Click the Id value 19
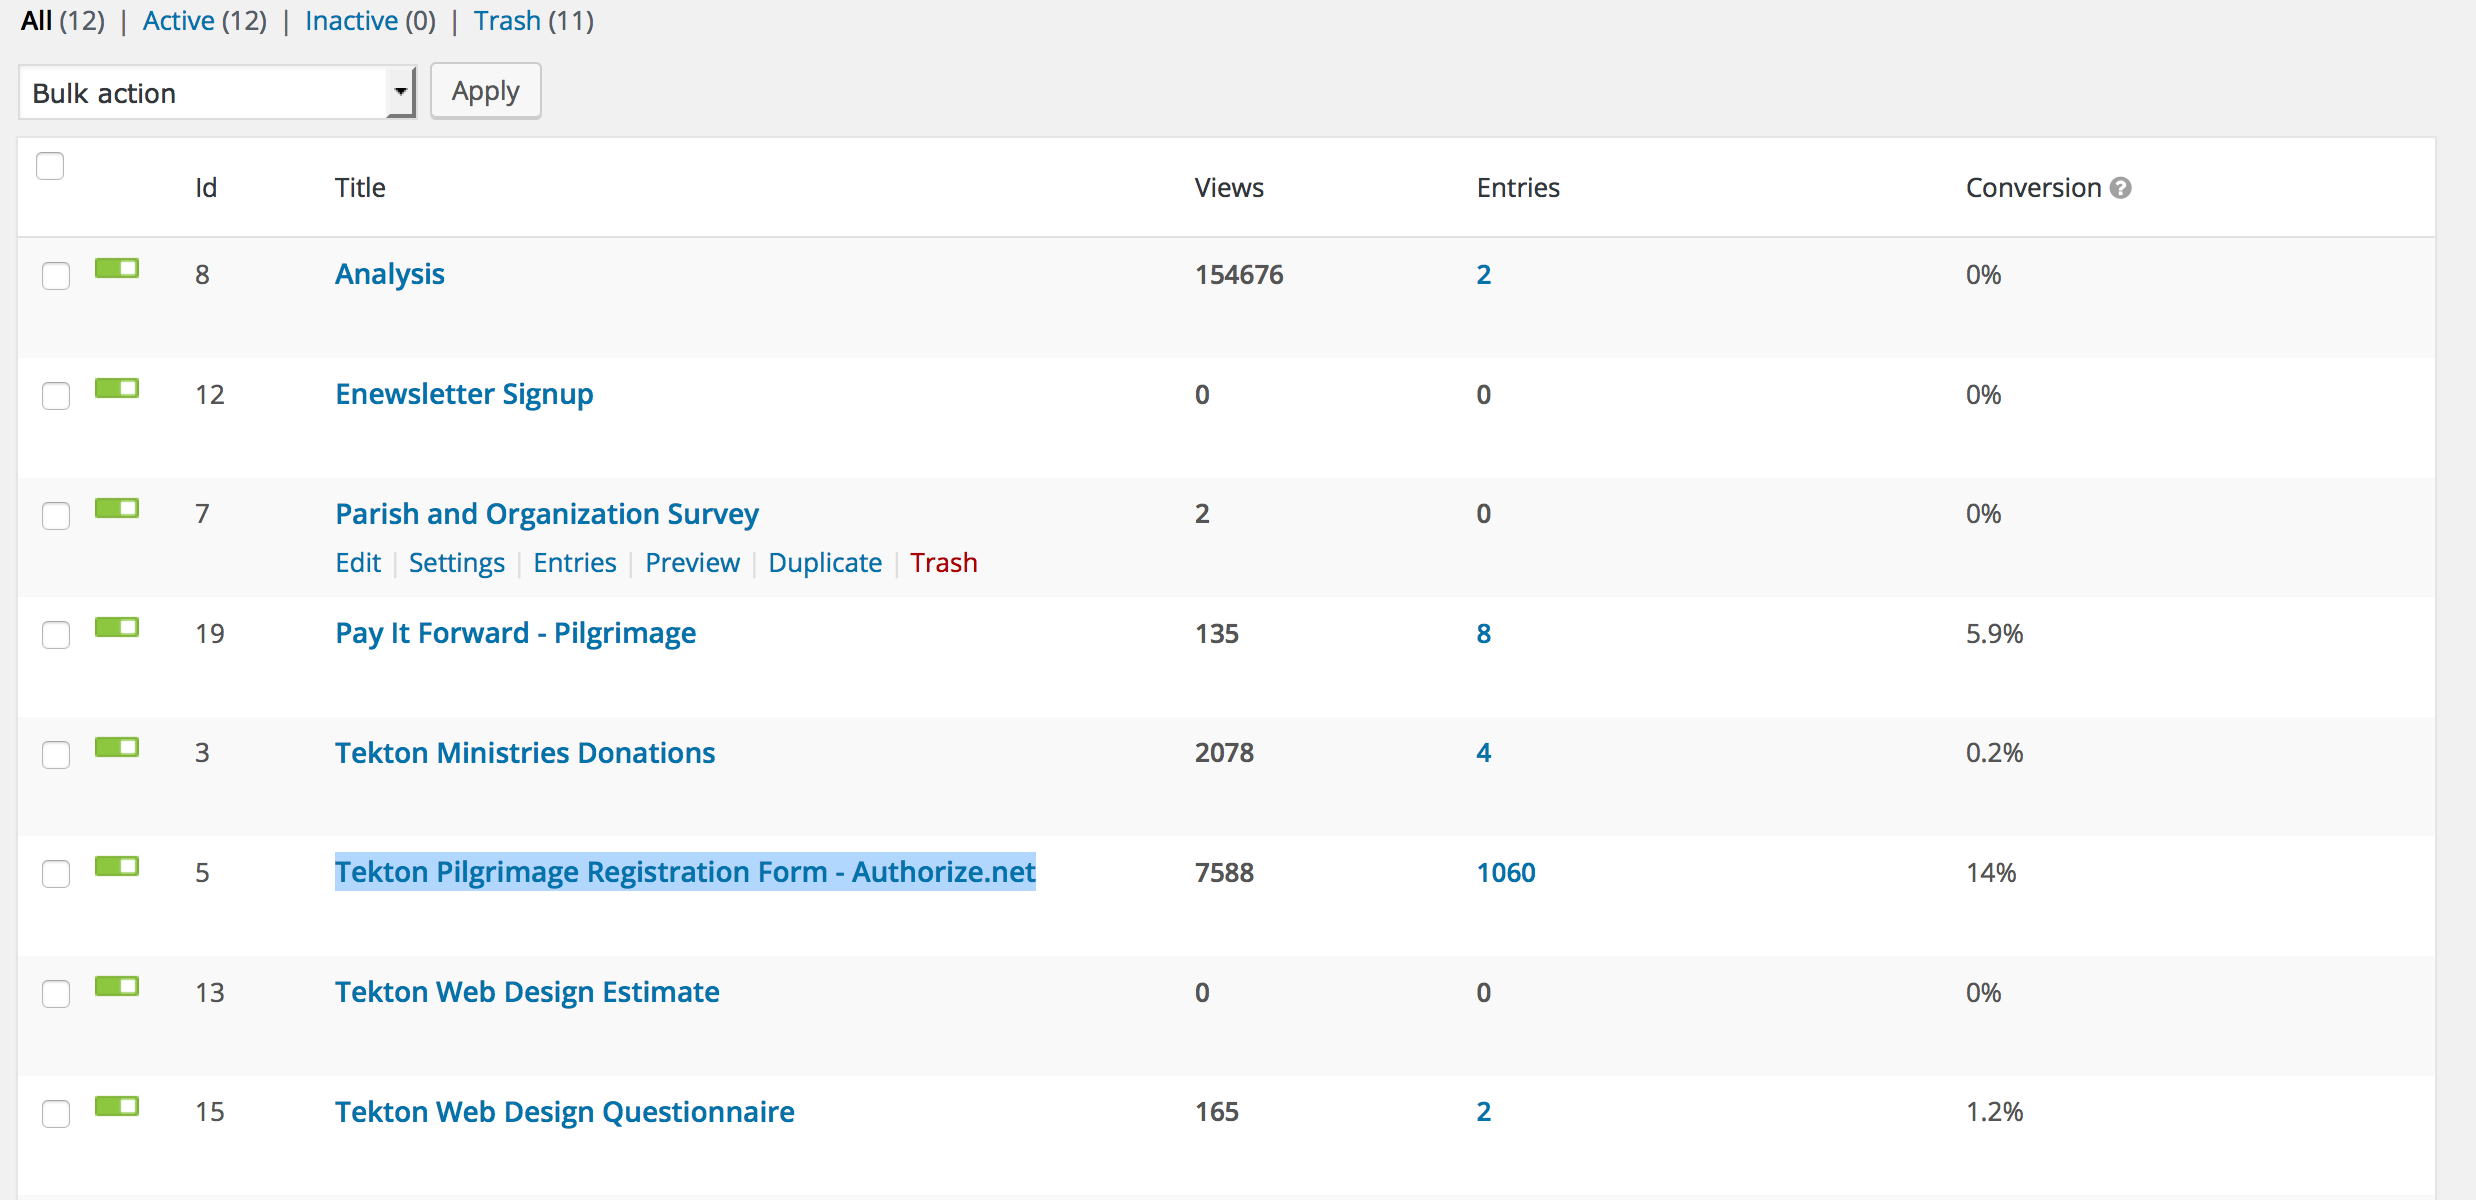Screen dimensions: 2476x1200 [210, 634]
